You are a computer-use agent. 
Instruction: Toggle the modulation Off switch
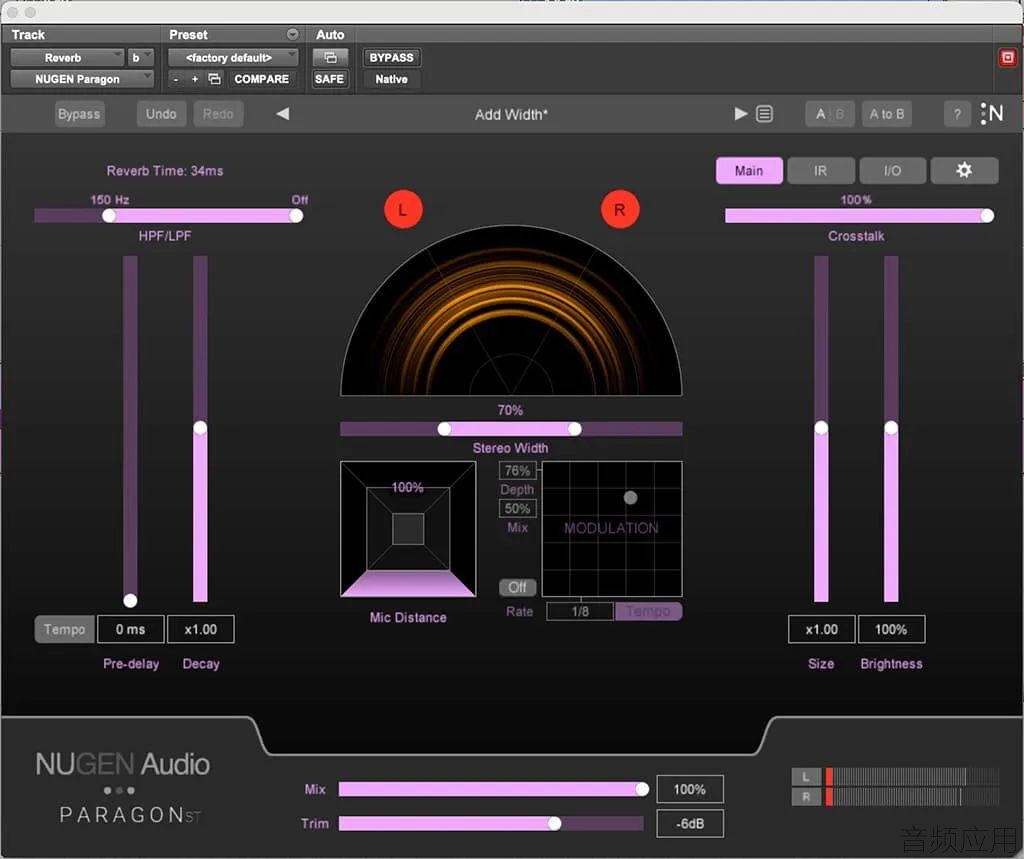(x=517, y=587)
